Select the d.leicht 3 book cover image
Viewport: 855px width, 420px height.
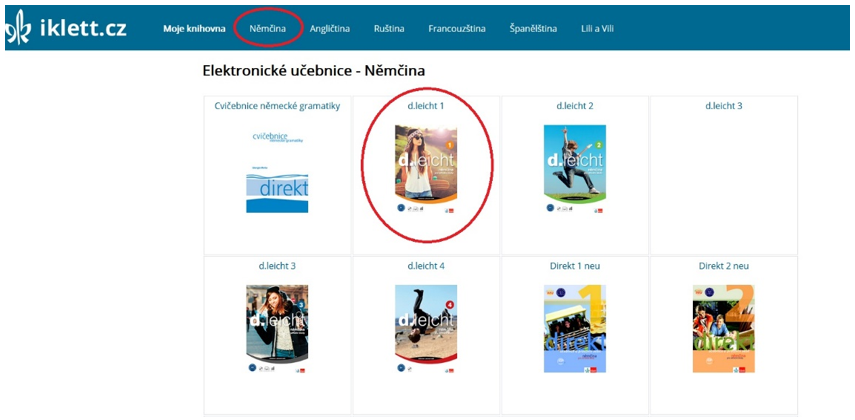(277, 329)
